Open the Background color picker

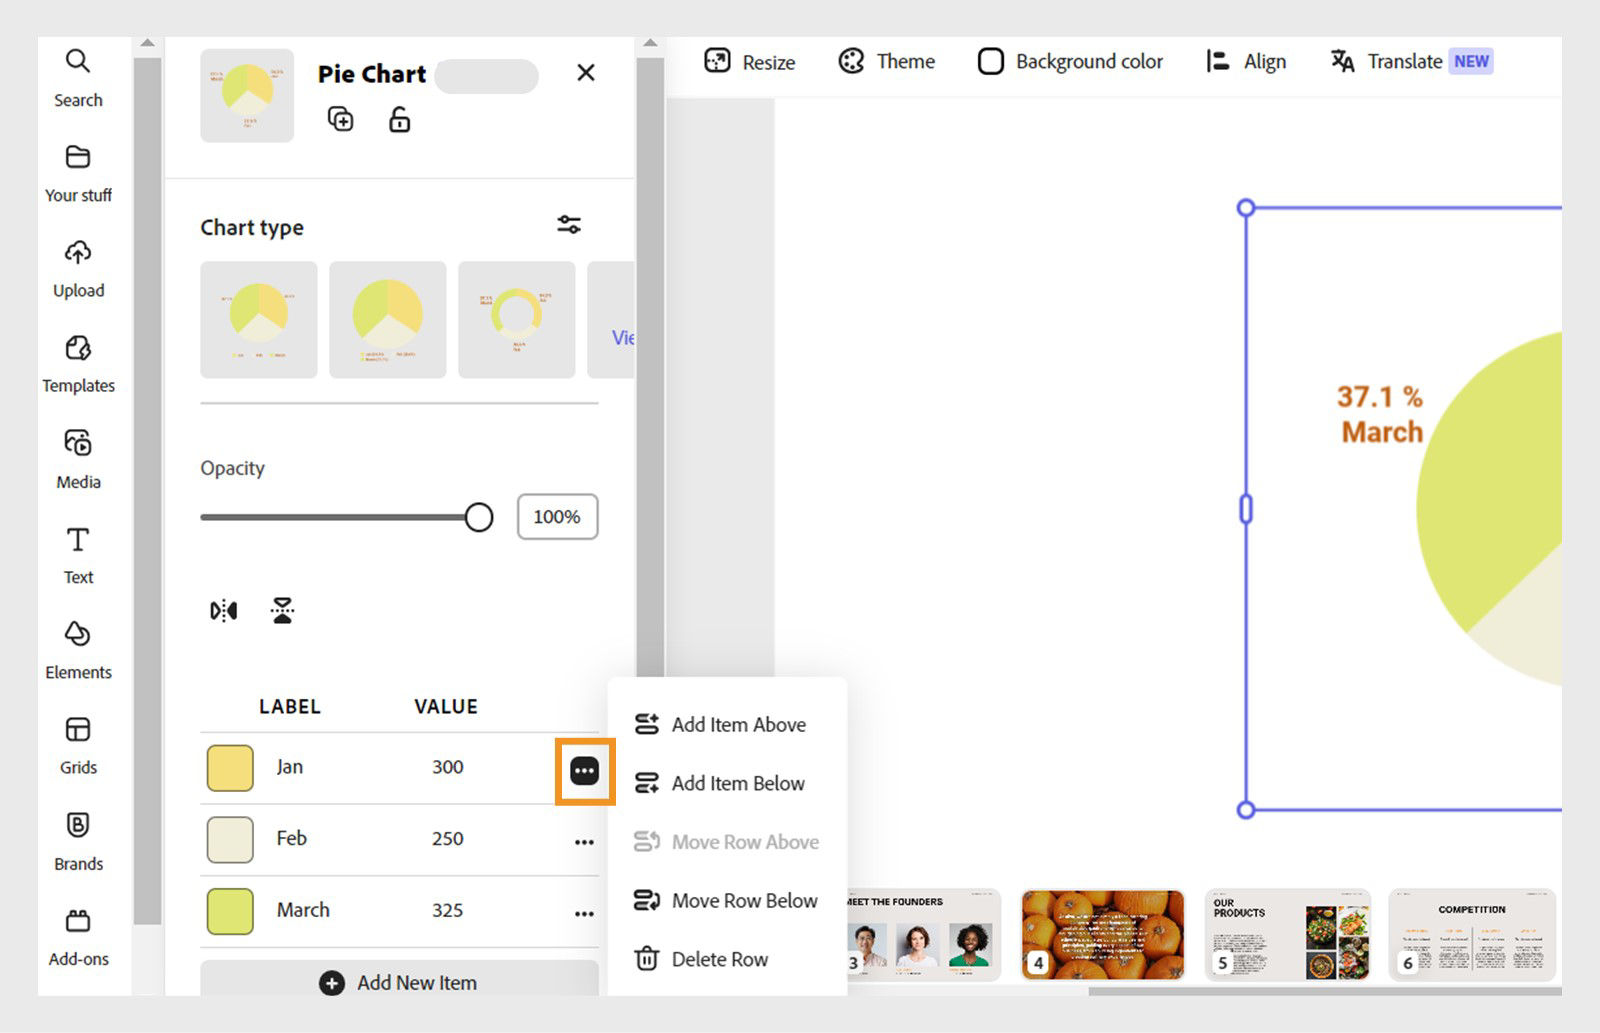tap(1070, 62)
